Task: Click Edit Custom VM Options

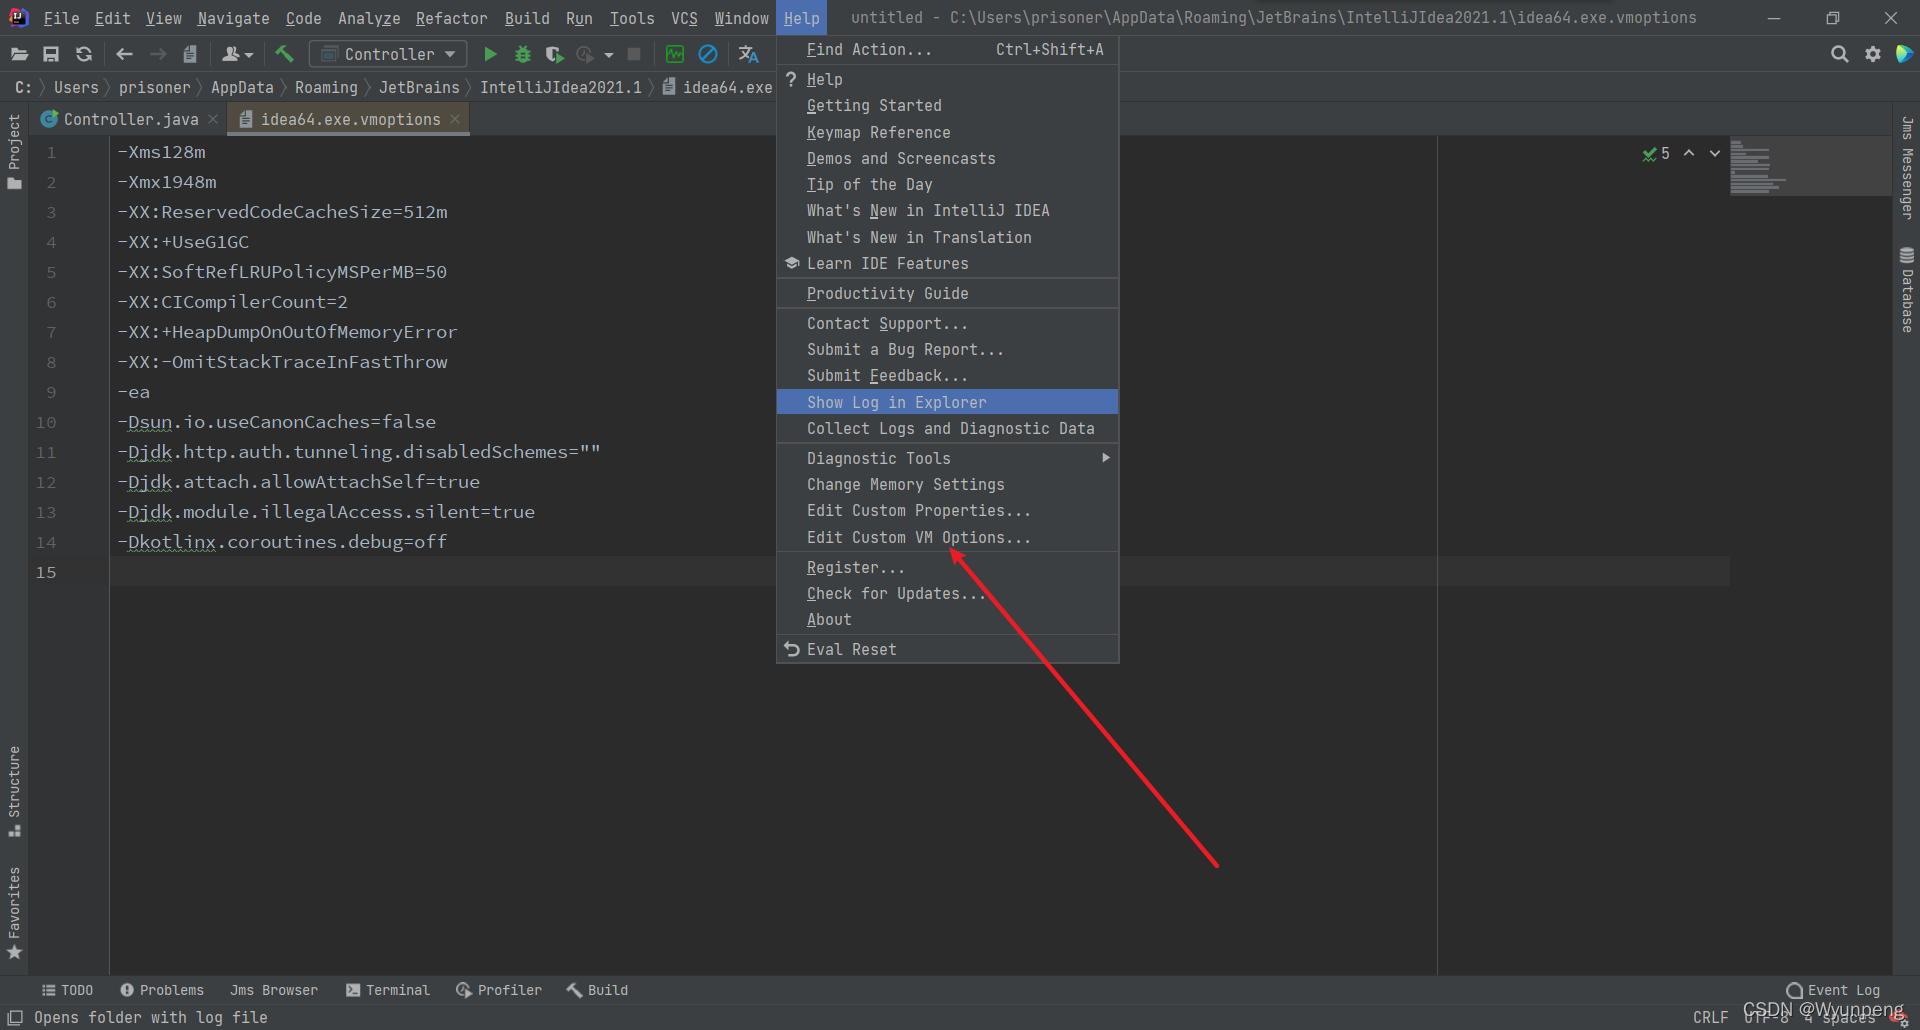Action: 947,537
